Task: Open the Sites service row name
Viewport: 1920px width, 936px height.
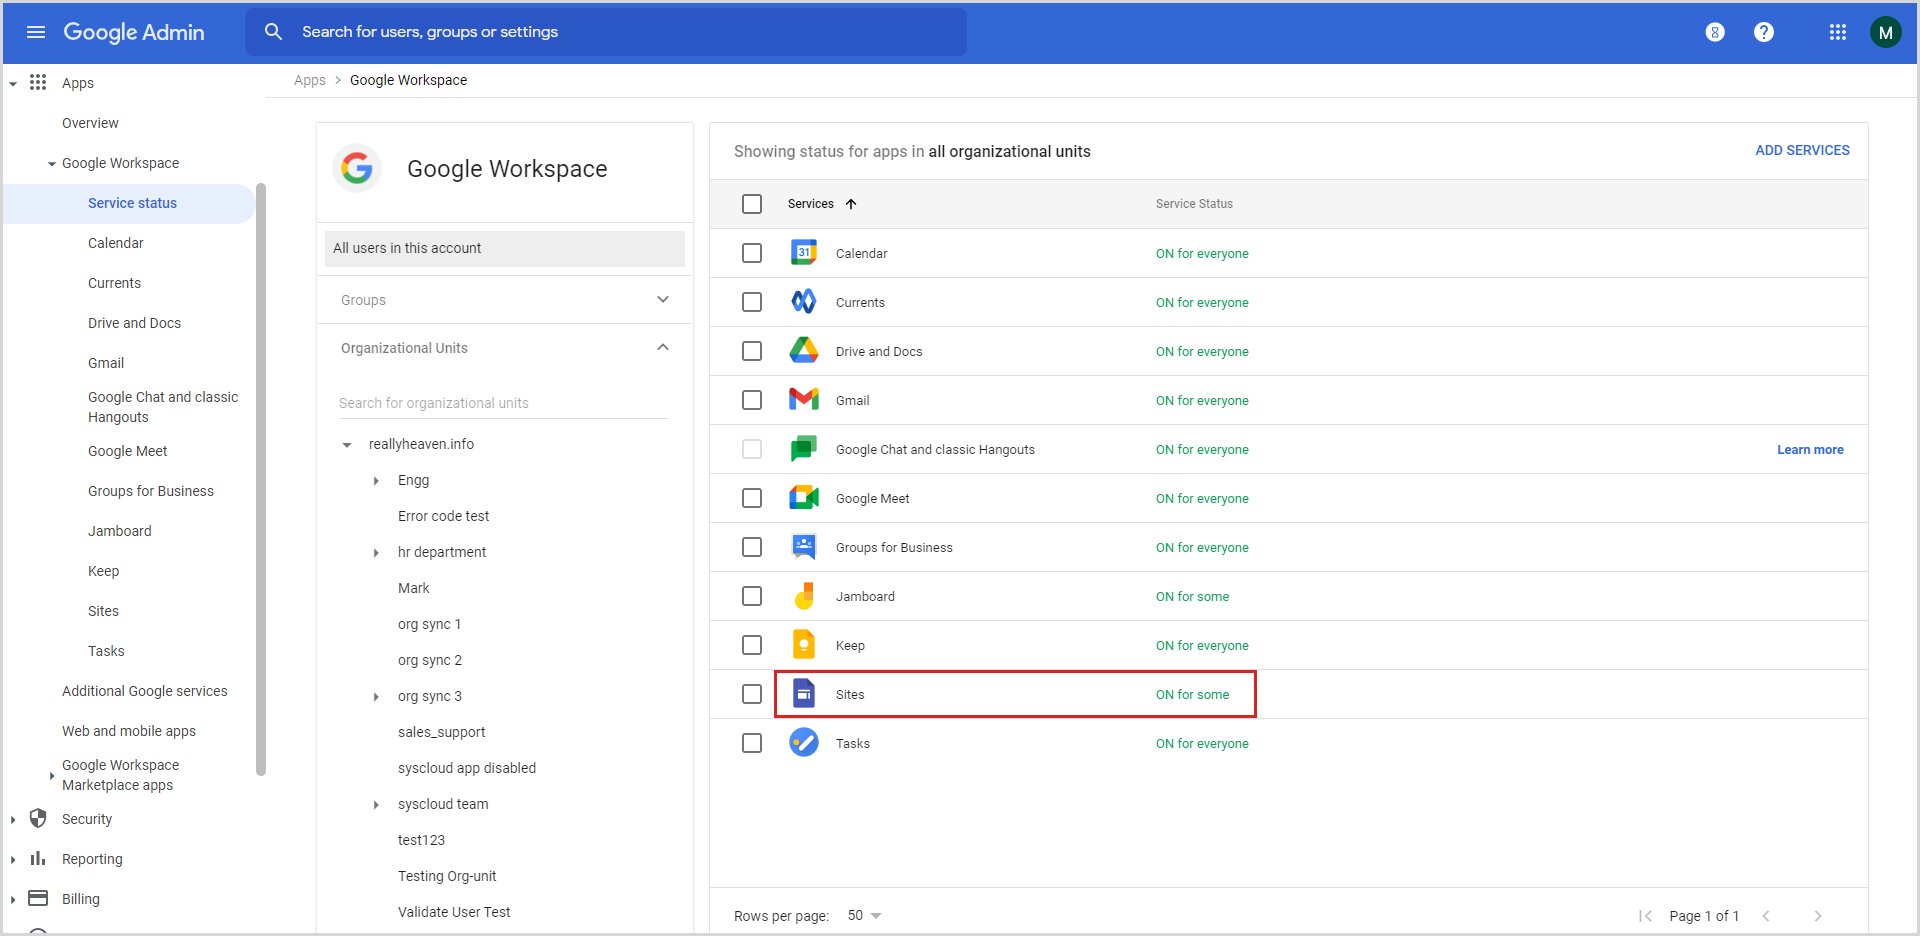Action: [x=850, y=694]
